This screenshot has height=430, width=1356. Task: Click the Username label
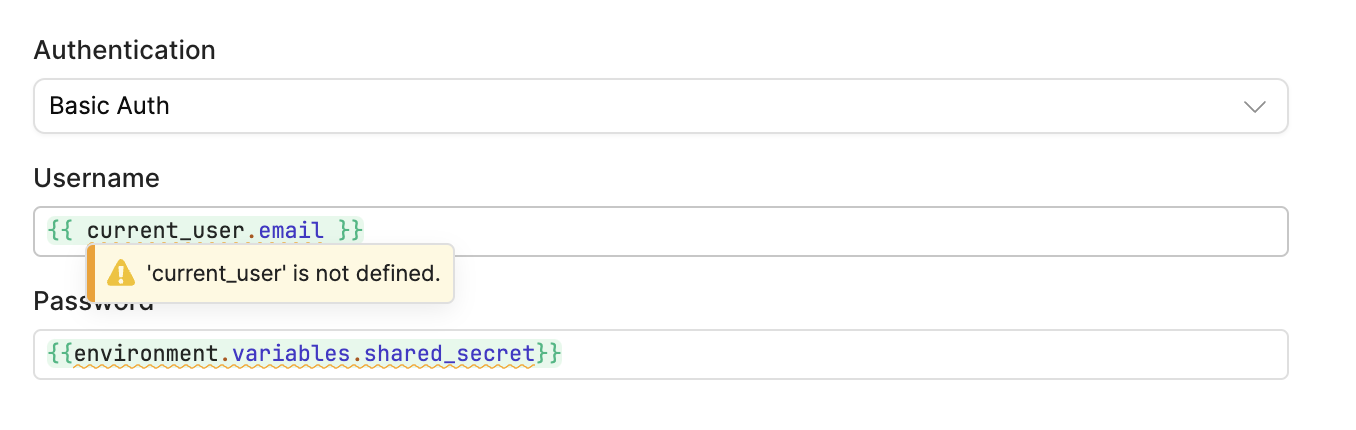pos(97,178)
